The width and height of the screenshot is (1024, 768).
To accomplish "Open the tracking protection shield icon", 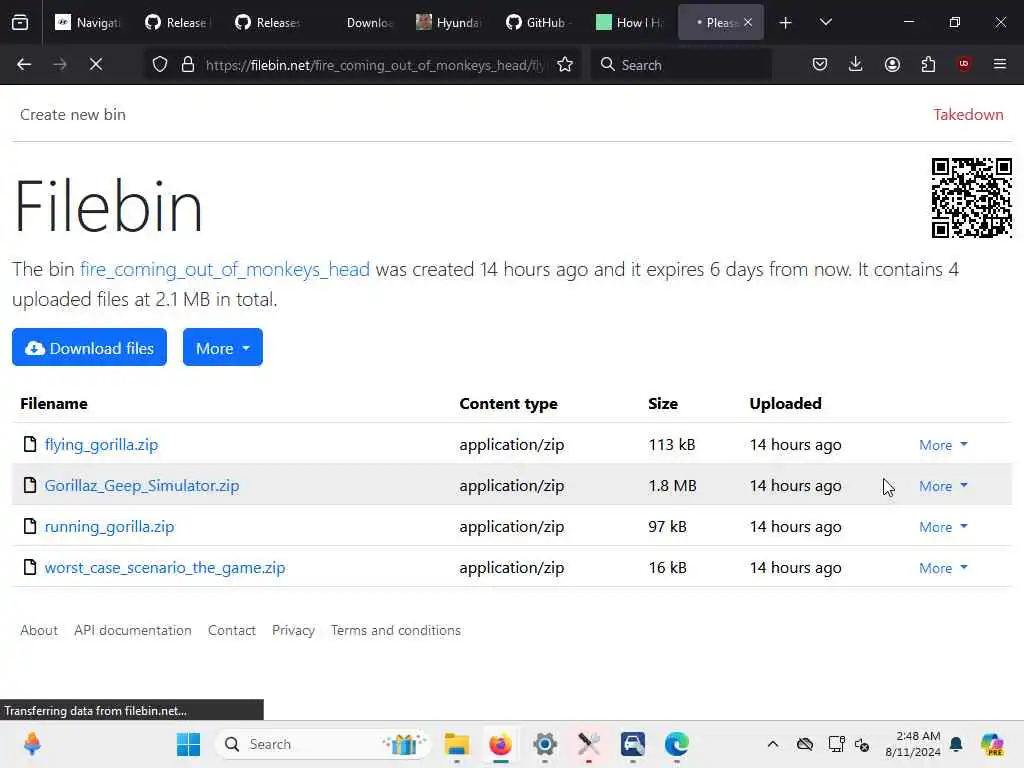I will (160, 64).
